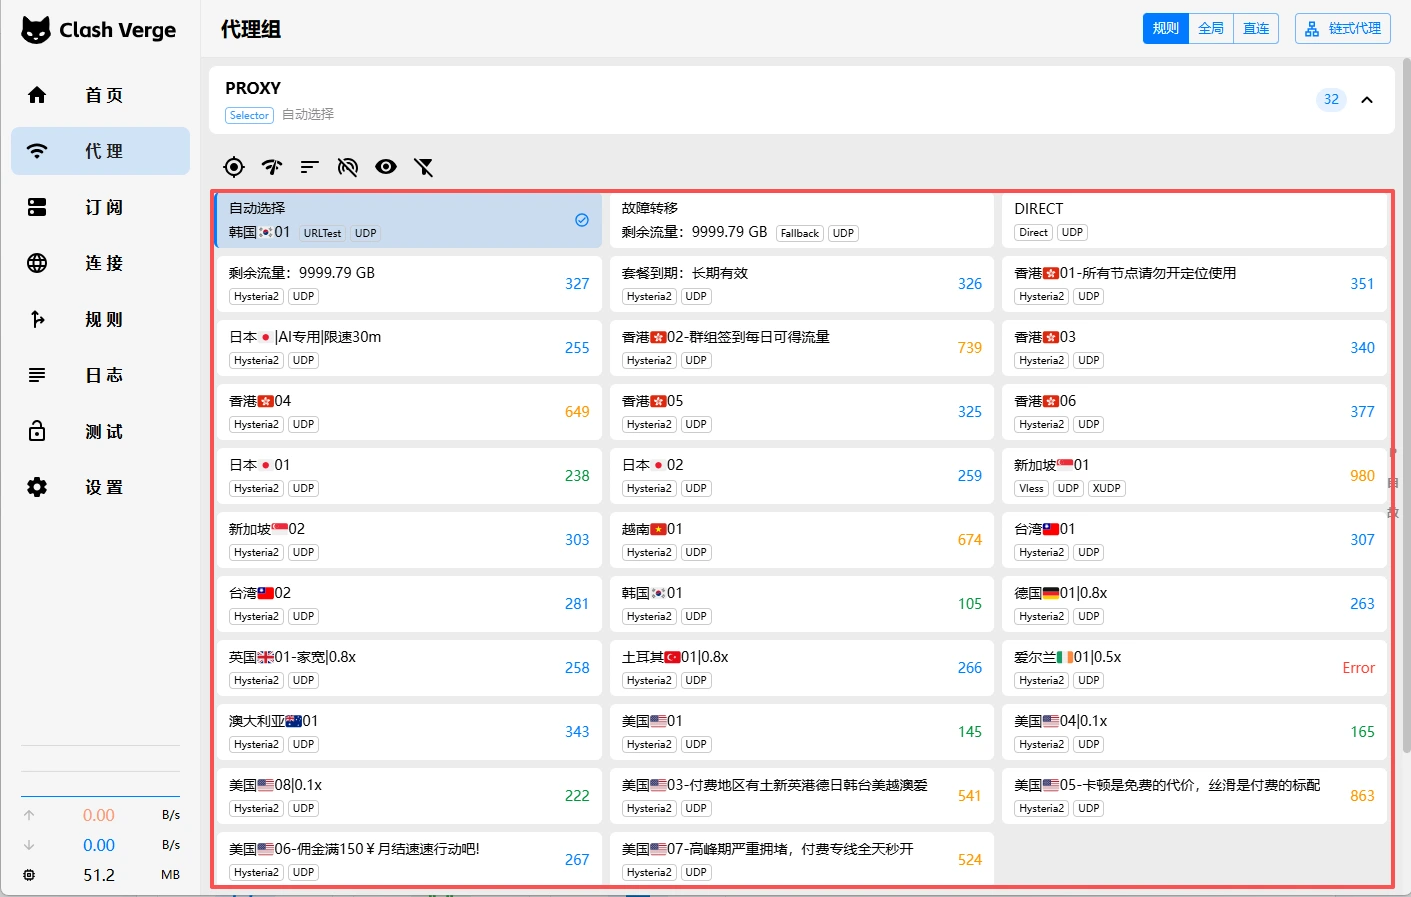The width and height of the screenshot is (1411, 897).
Task: Select the 故障转移 Fallback proxy
Action: coord(802,220)
